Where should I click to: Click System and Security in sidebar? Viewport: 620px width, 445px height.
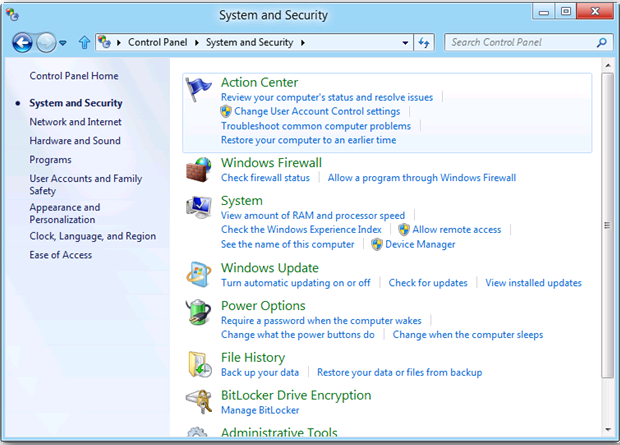(76, 103)
